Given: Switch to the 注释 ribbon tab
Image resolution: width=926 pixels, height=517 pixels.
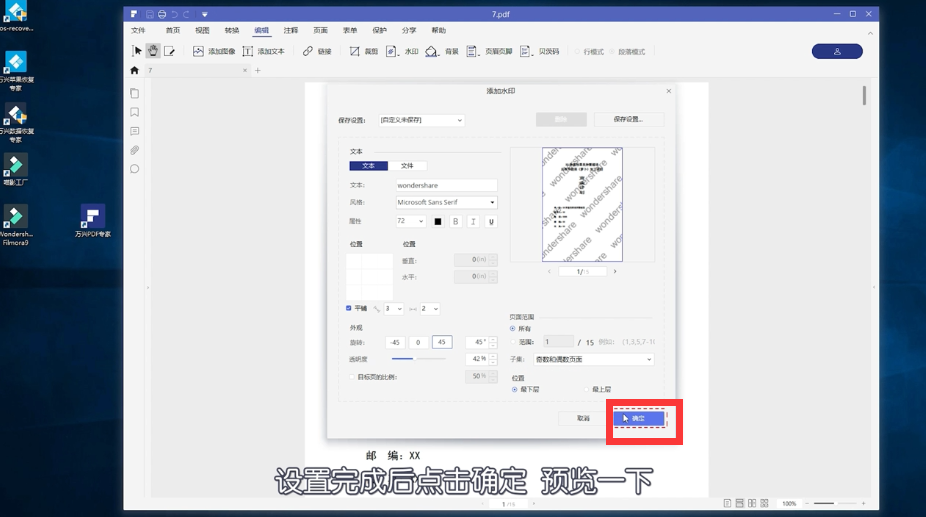Looking at the screenshot, I should click(x=291, y=30).
